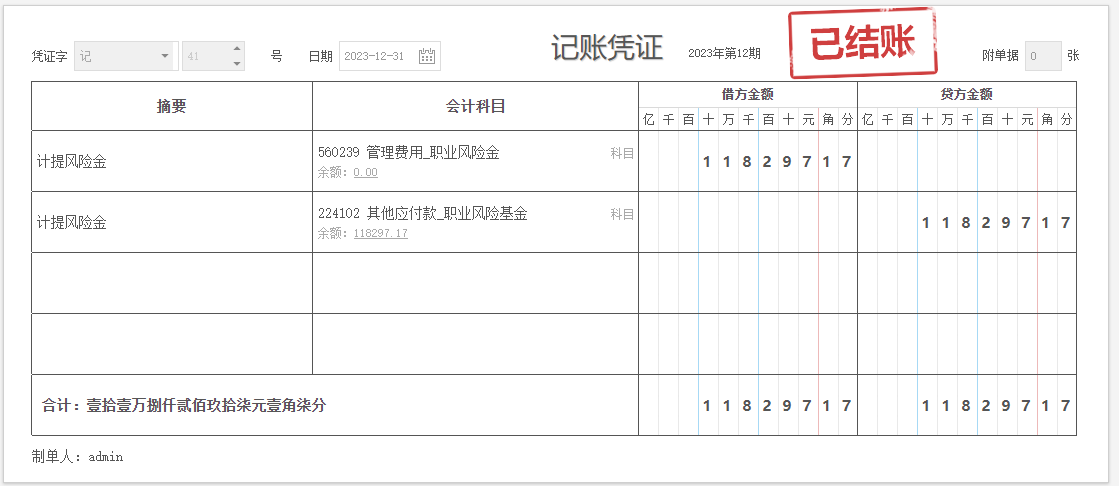Increase voucher number with the up arrow

[237, 49]
